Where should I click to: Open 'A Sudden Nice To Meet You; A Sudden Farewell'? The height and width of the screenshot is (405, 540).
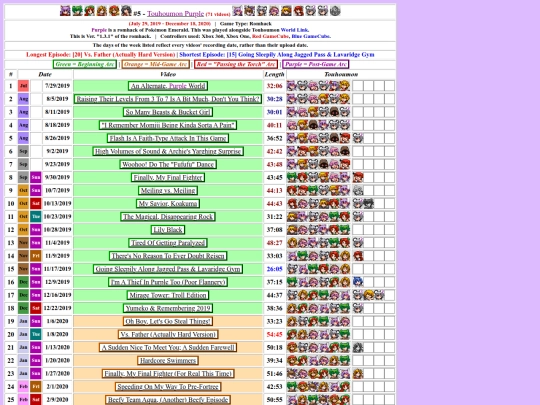tap(168, 347)
